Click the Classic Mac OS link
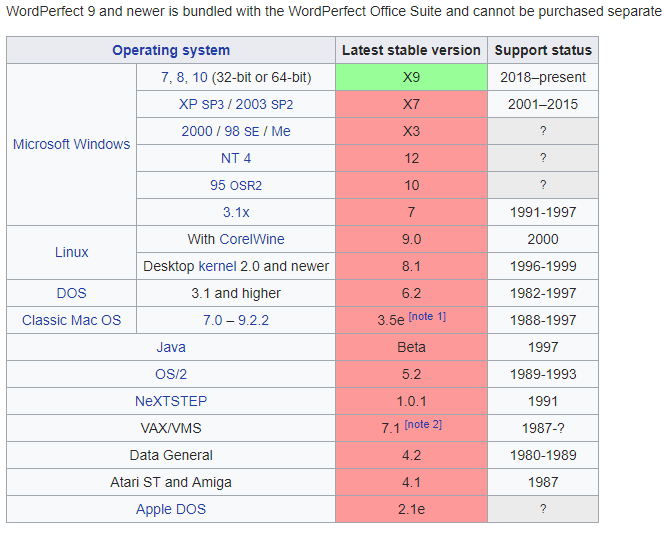Image resolution: width=662 pixels, height=536 pixels. point(71,320)
